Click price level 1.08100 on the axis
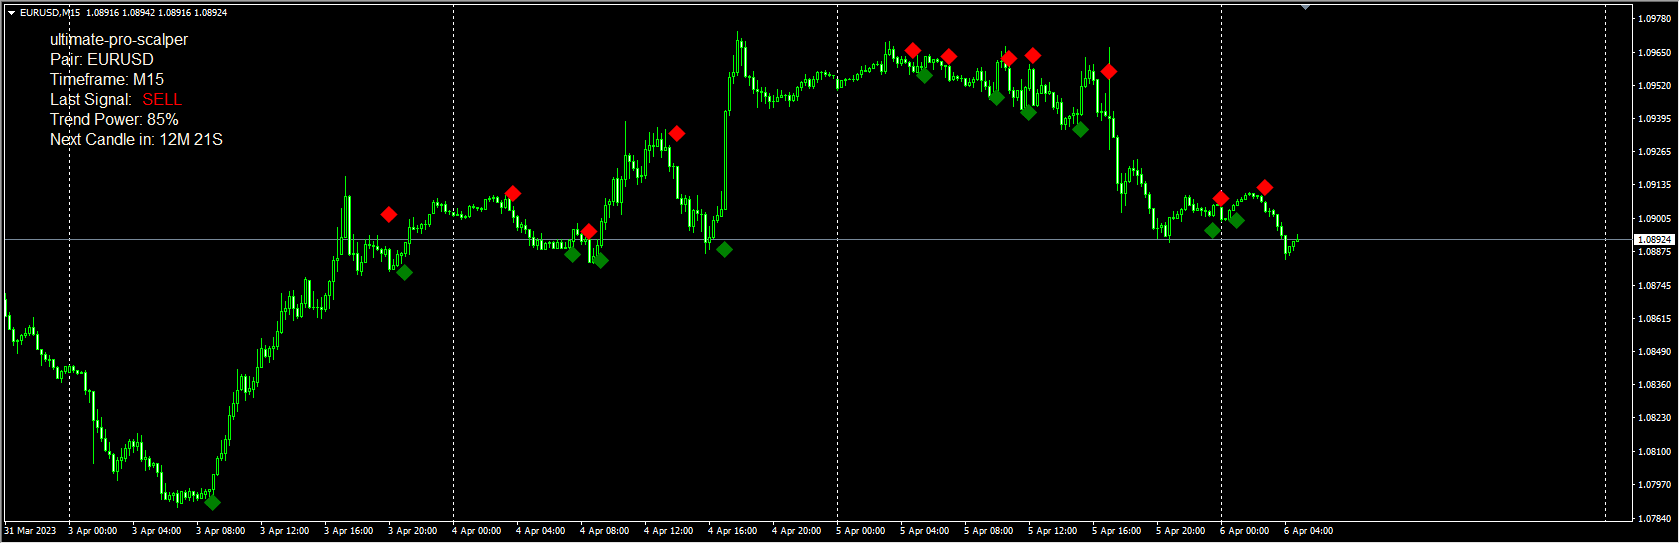Viewport: 1680px width, 544px height. coord(1655,452)
